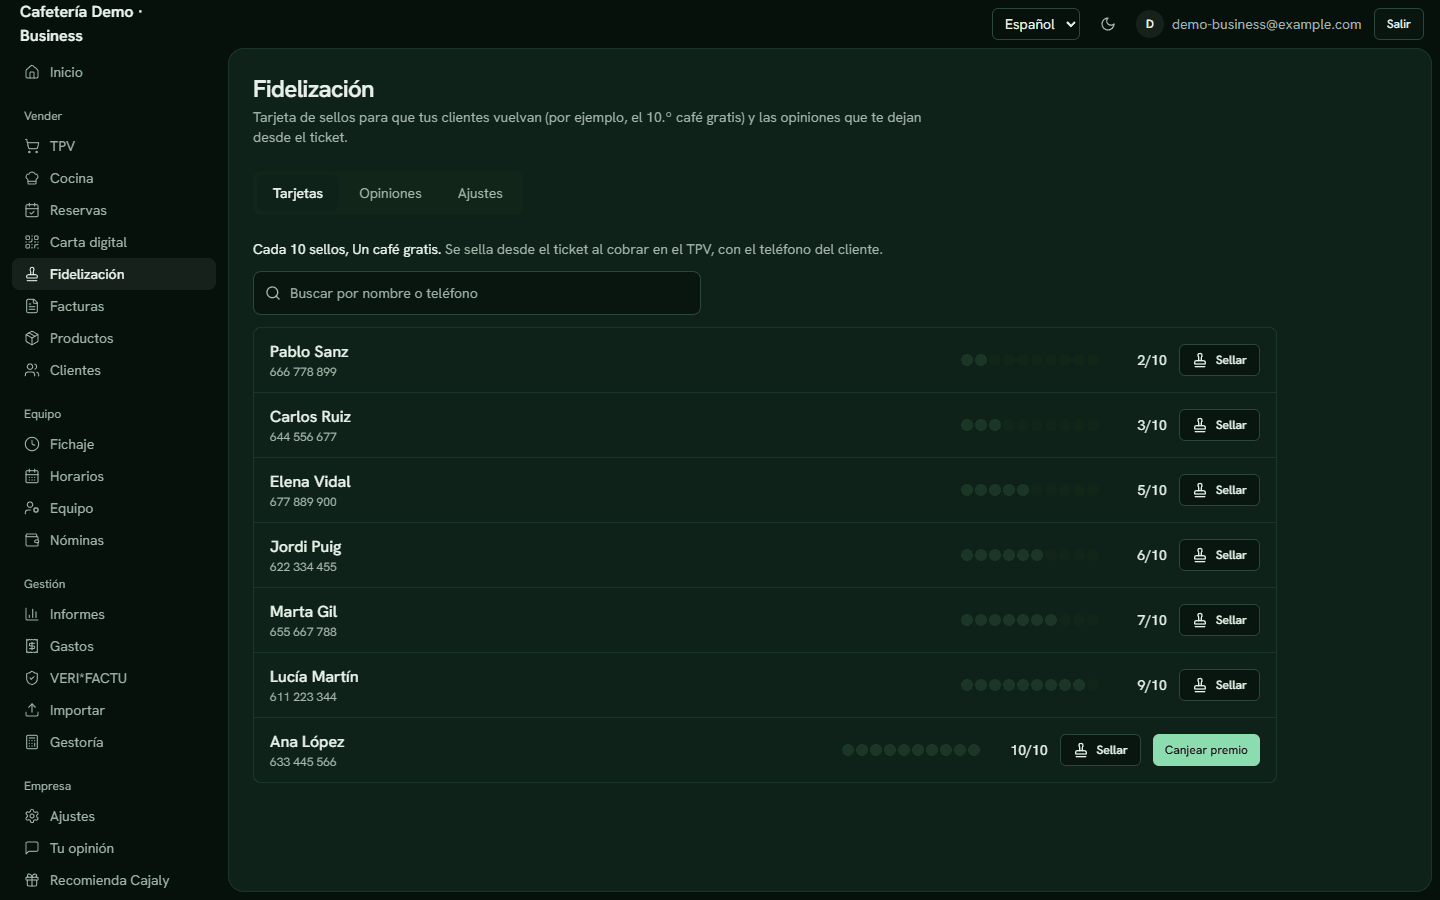Image resolution: width=1440 pixels, height=900 pixels.
Task: Click the Recomienda Cajaly gift icon
Action: click(x=32, y=880)
